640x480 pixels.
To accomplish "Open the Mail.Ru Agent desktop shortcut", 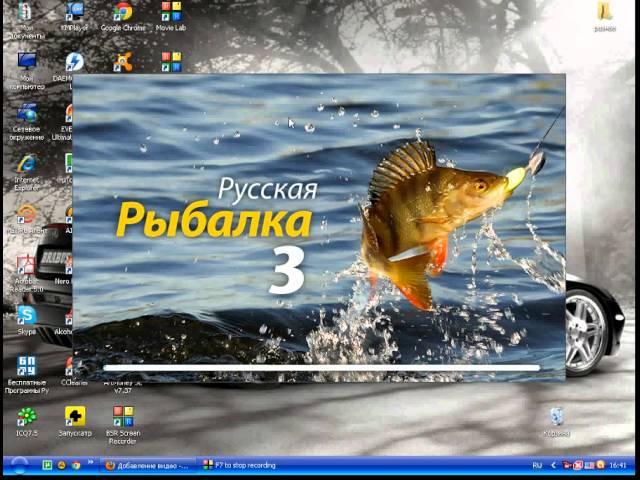I will point(27,219).
